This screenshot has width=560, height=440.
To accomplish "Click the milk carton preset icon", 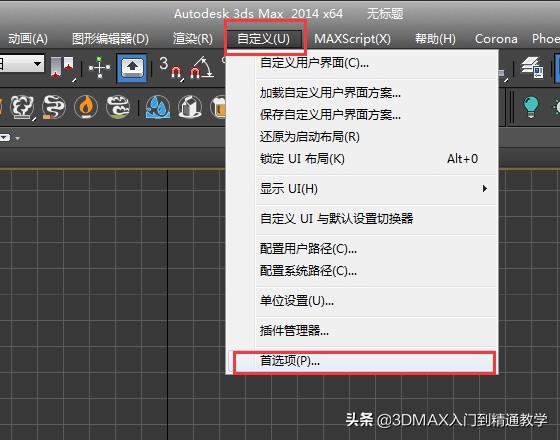I will pyautogui.click(x=190, y=107).
